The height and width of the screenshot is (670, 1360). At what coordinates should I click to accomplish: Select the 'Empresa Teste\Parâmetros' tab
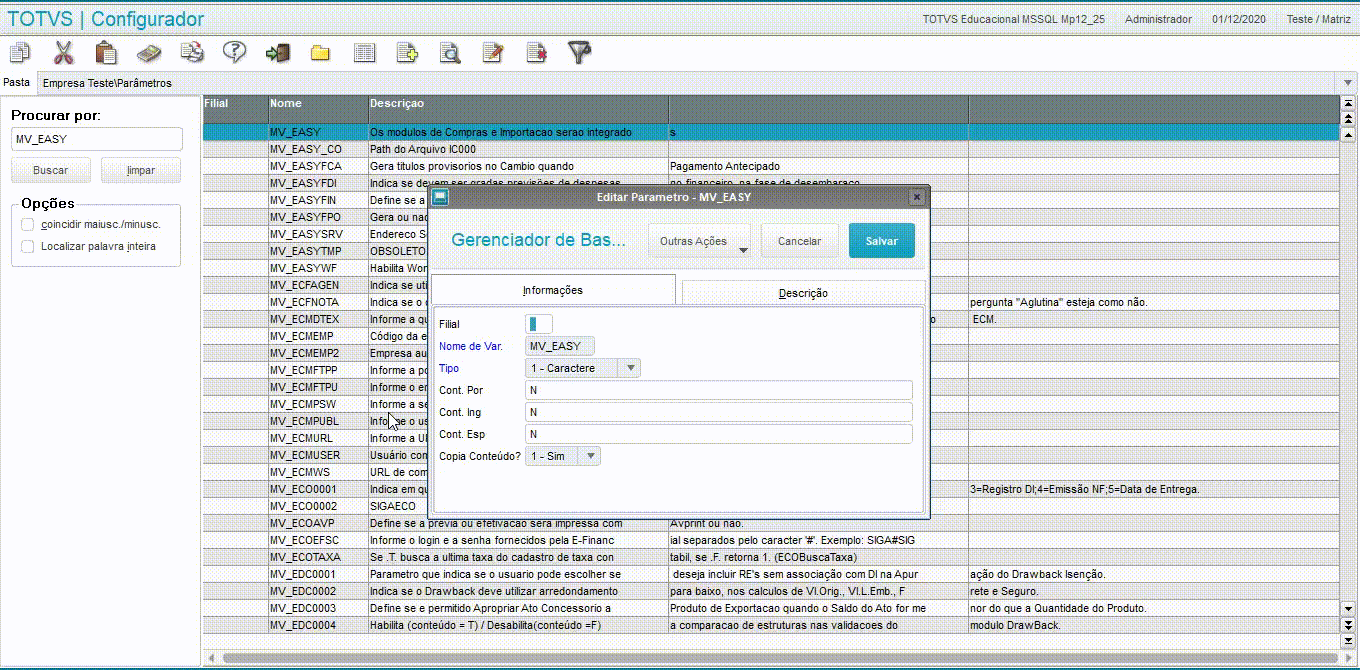point(107,83)
